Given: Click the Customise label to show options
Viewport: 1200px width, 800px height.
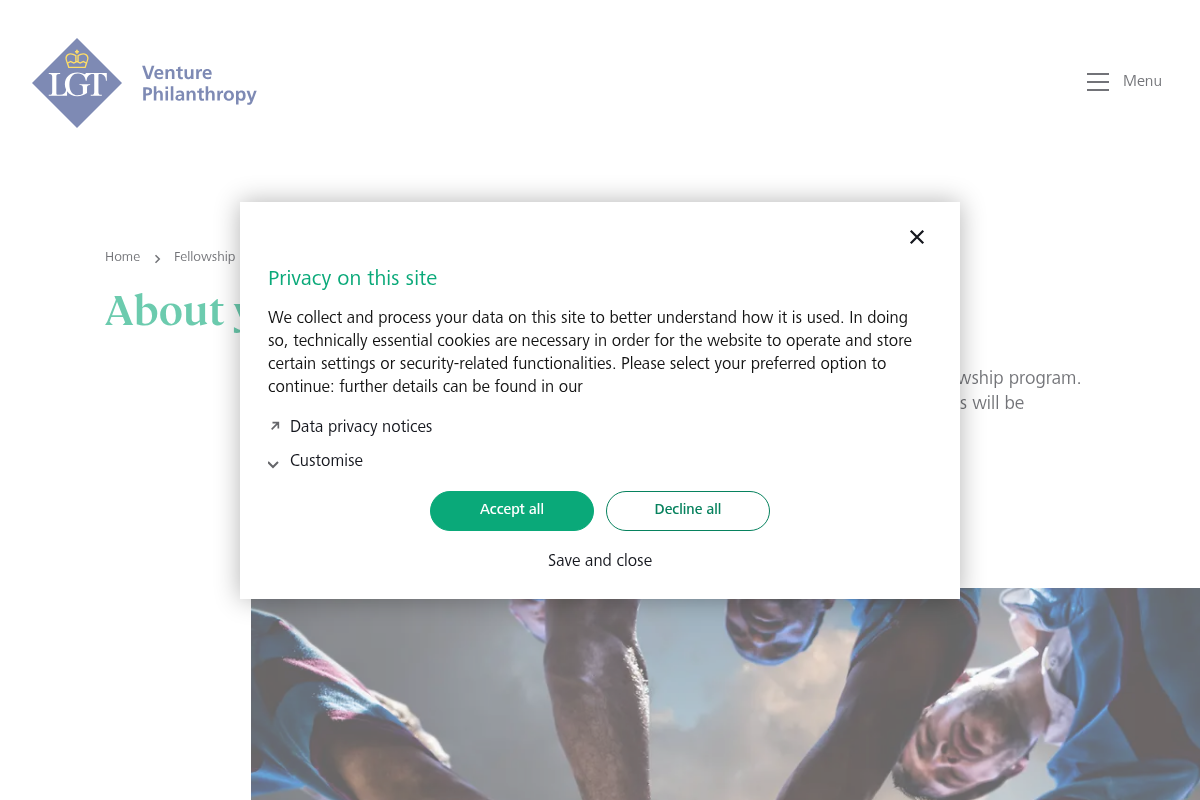Looking at the screenshot, I should (x=326, y=461).
